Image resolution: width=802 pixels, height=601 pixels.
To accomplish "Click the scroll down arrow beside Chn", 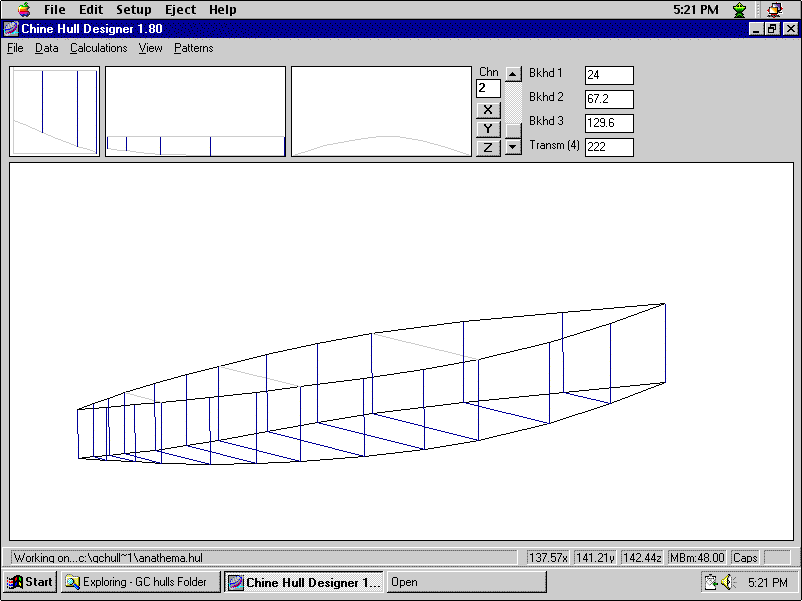I will [x=513, y=147].
